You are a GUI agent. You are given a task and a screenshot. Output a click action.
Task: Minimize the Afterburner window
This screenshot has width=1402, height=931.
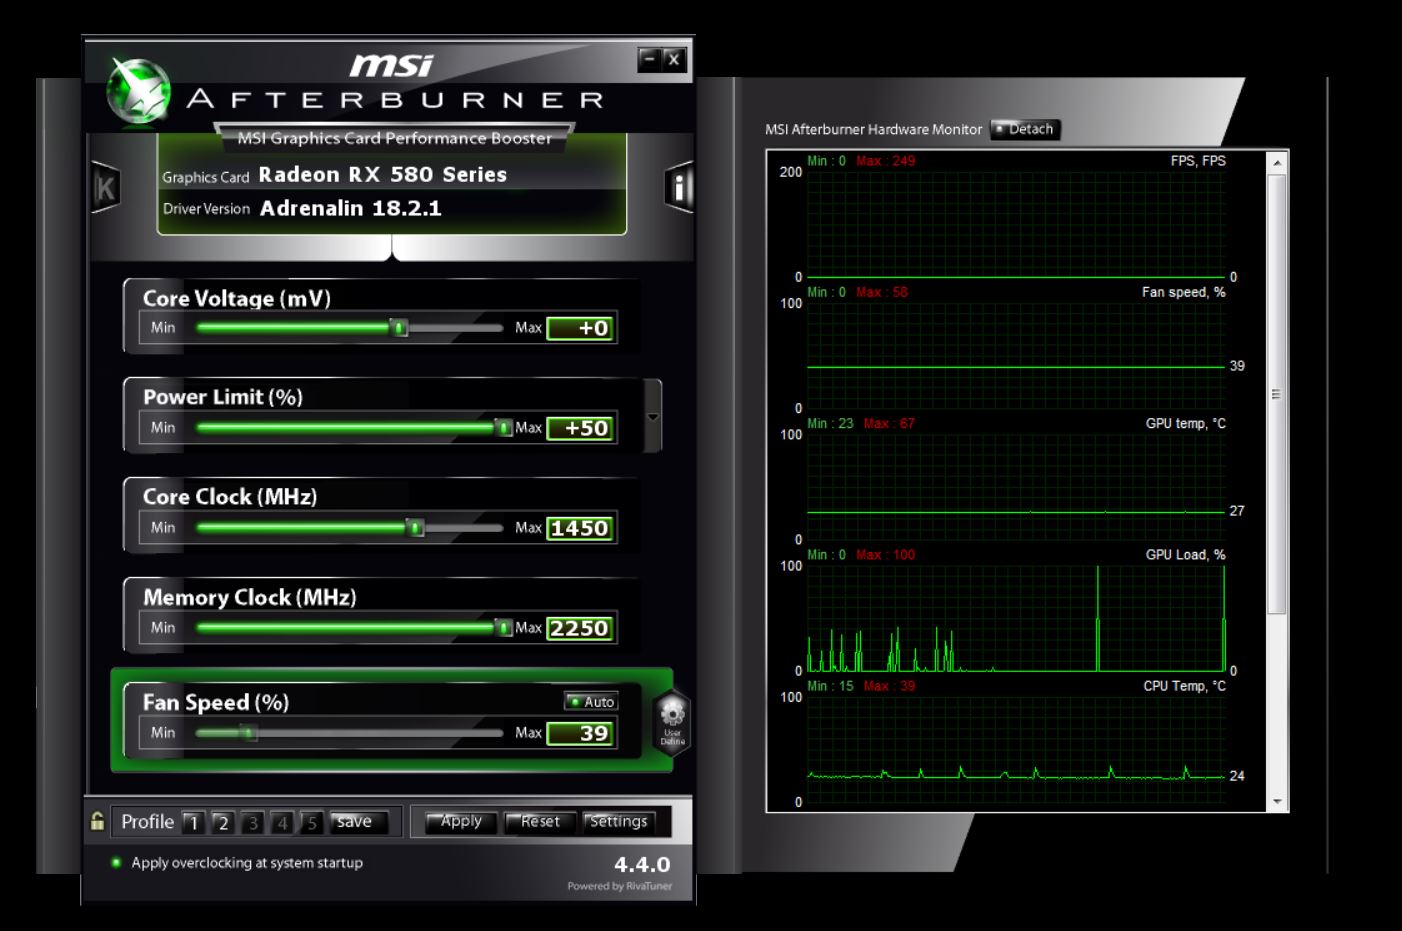[x=650, y=59]
